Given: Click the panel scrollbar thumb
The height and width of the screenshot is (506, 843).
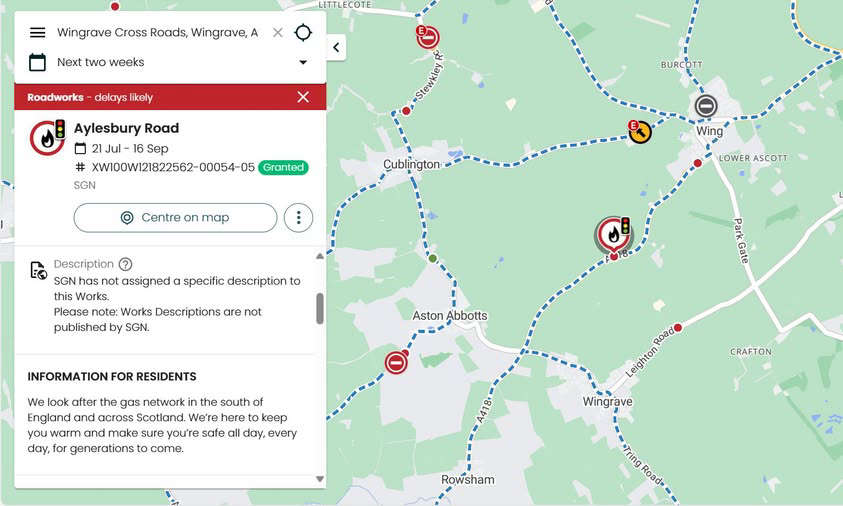Looking at the screenshot, I should click(320, 309).
